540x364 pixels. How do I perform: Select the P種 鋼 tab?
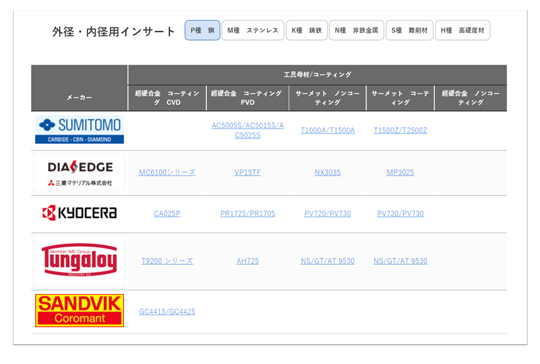tap(202, 30)
